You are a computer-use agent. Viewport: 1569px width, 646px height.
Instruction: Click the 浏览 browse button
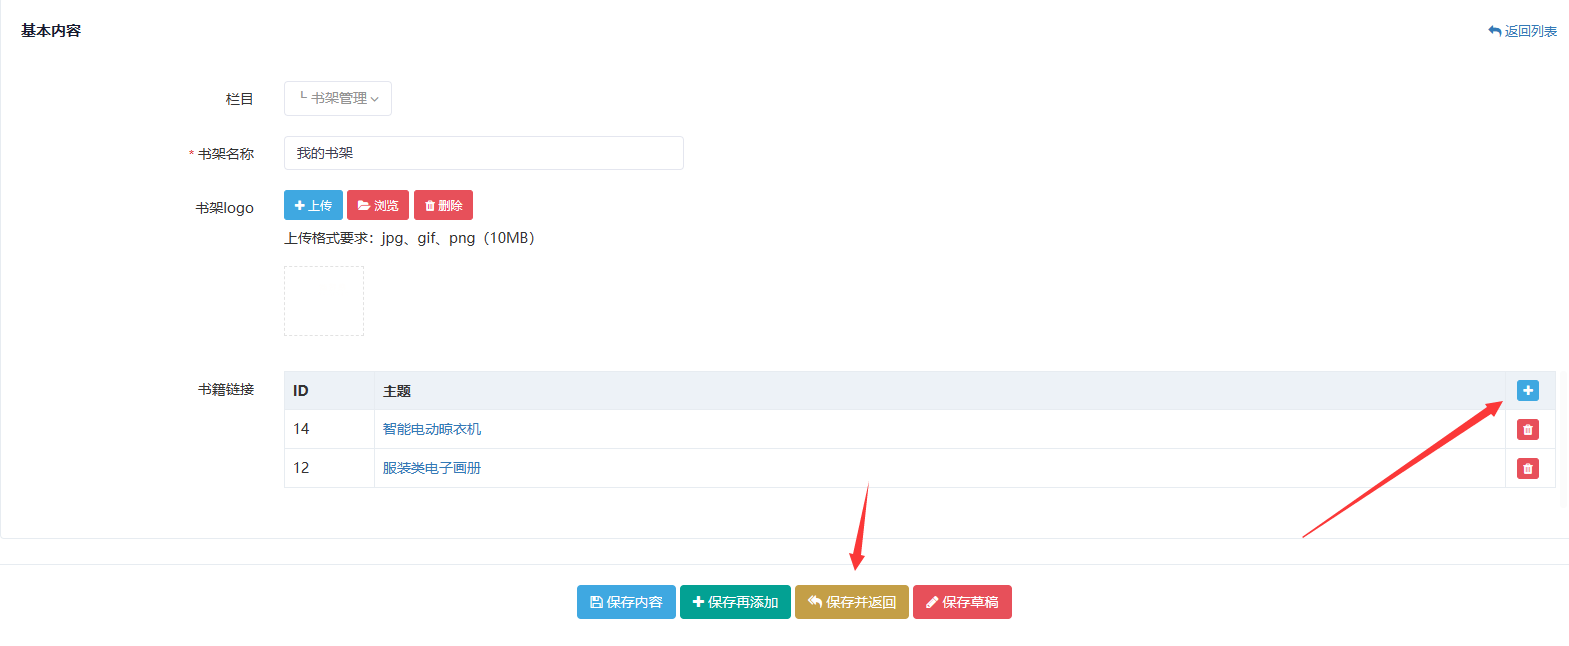378,205
